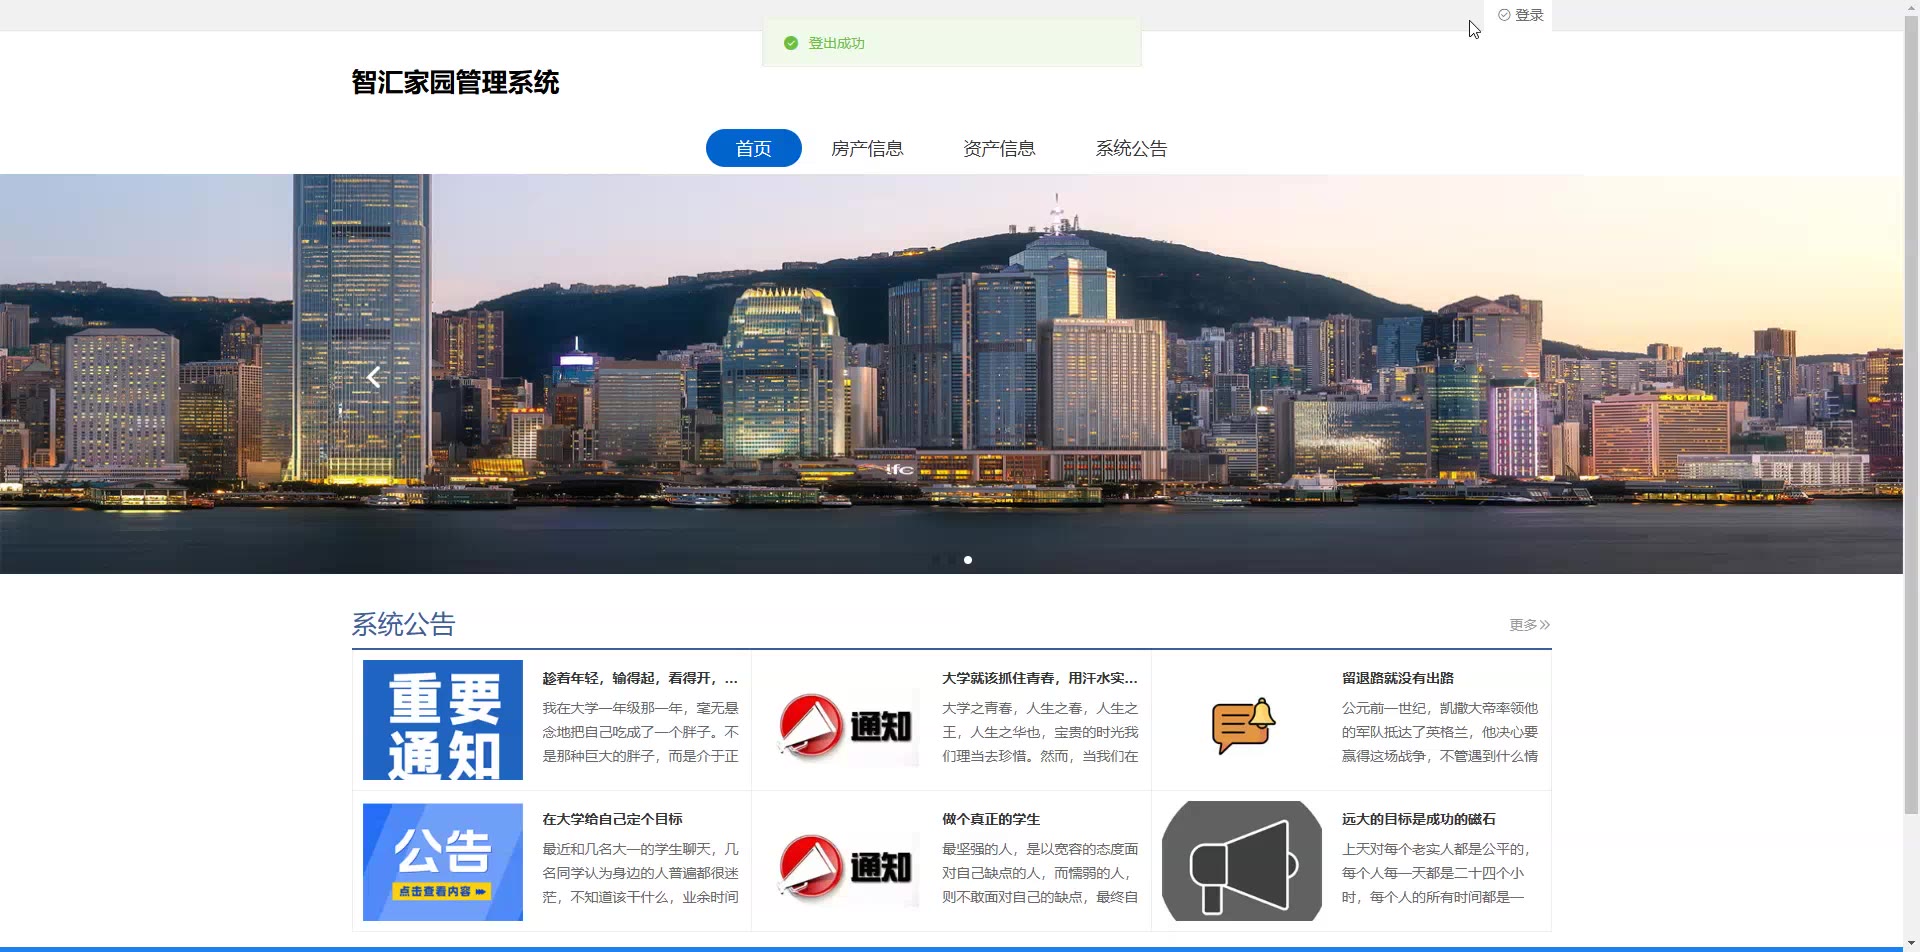
Task: Click the gray megaphone announcement image
Action: [1242, 861]
